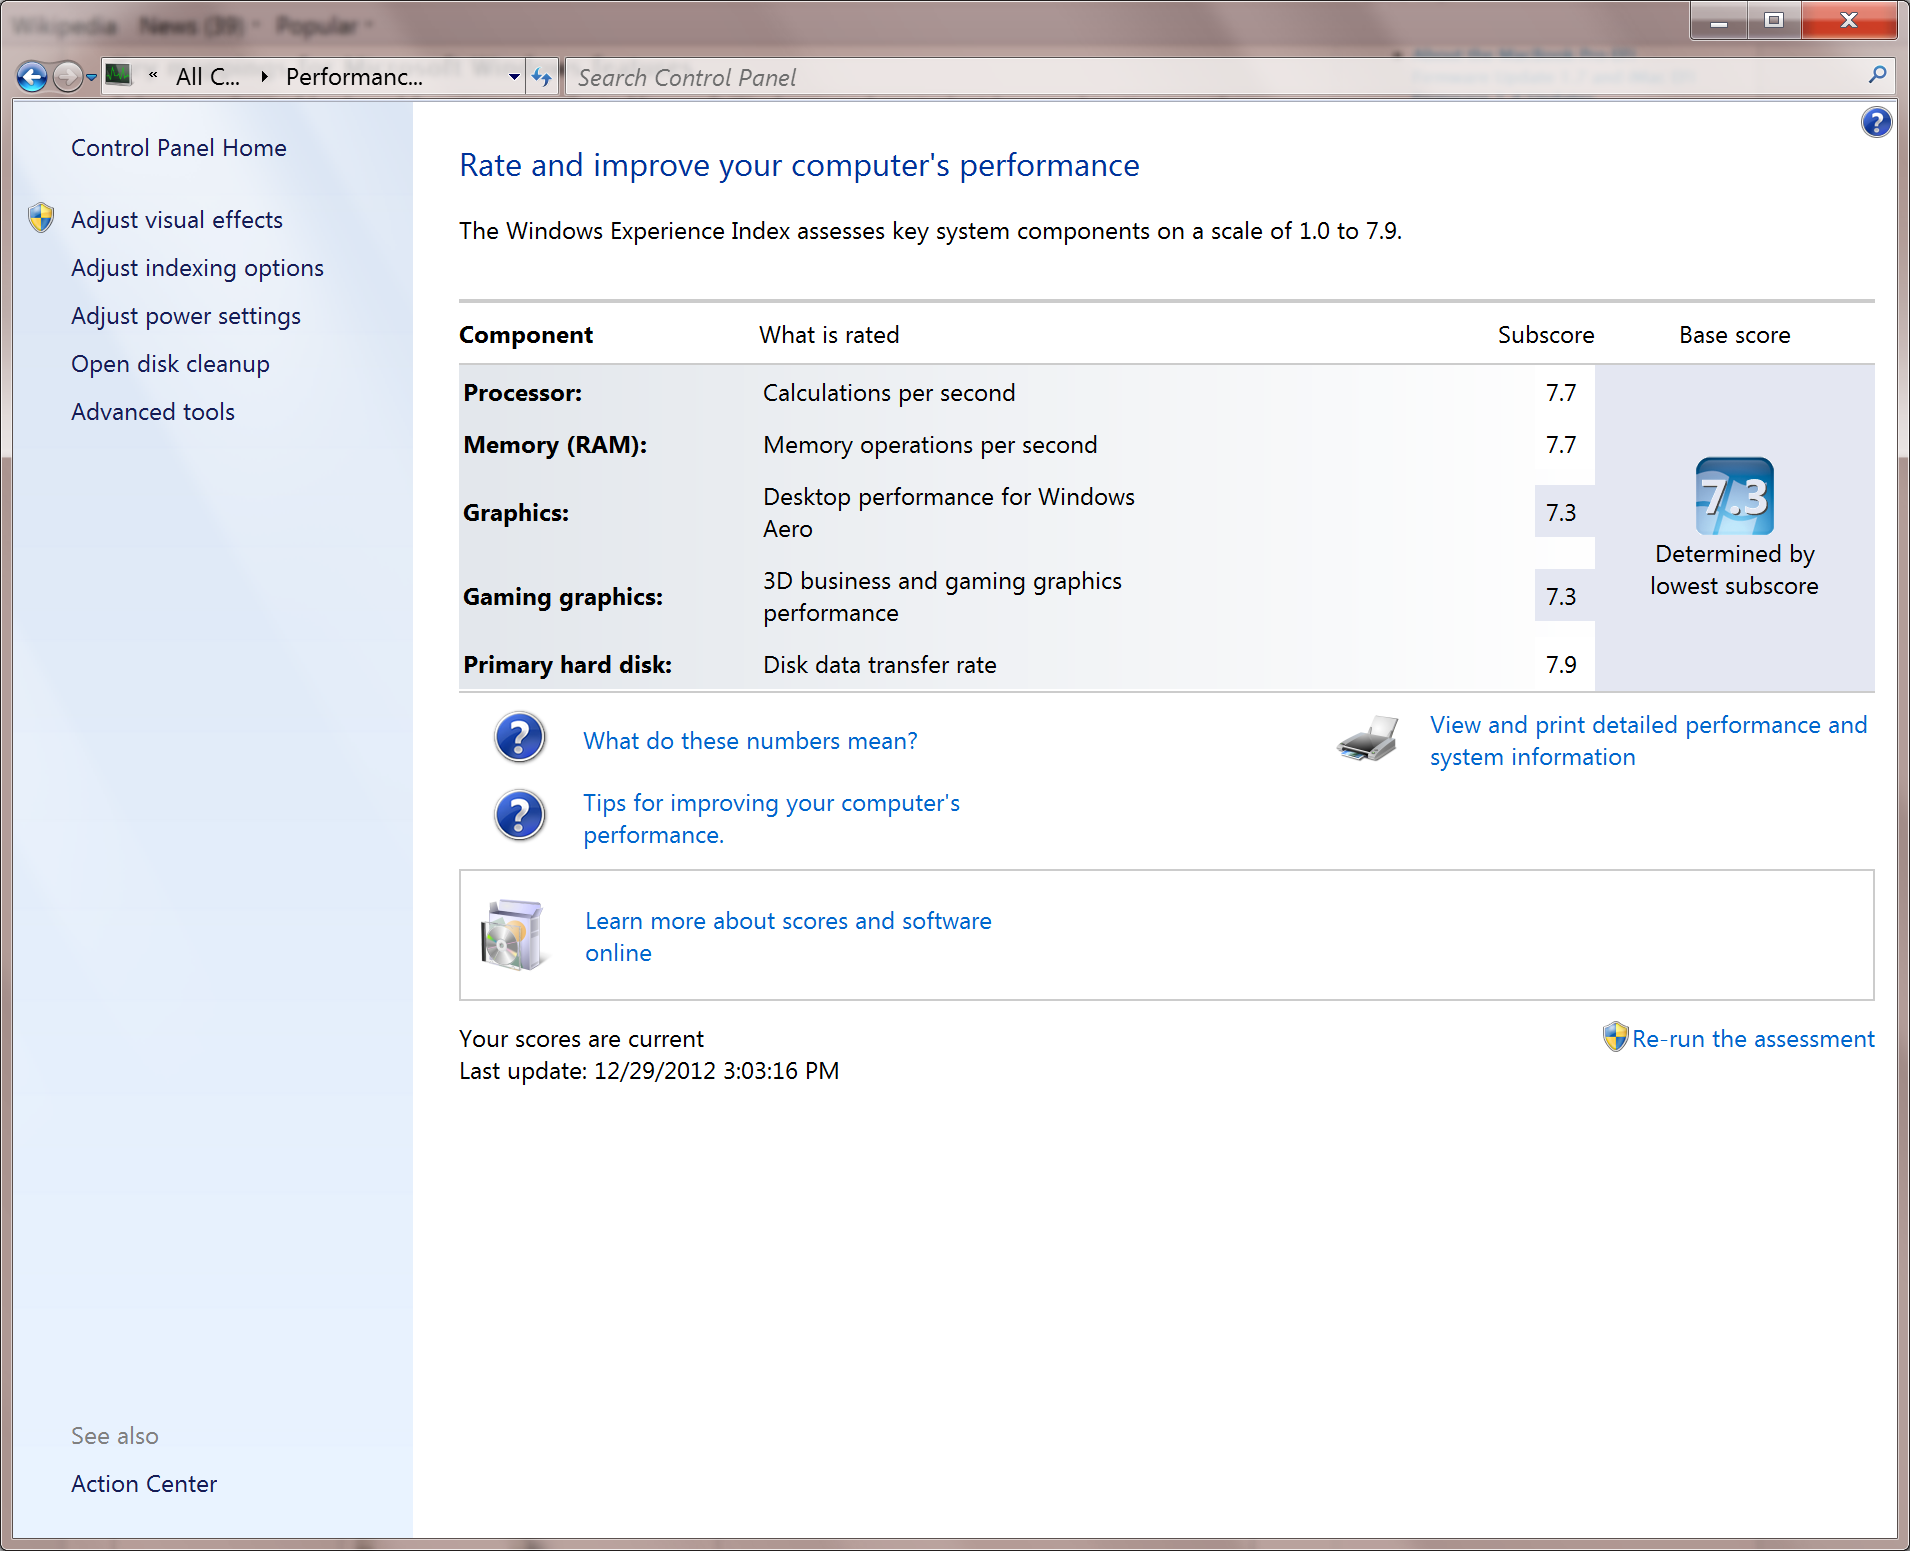Click the 'Graphics:' component label
This screenshot has height=1551, width=1910.
point(516,513)
